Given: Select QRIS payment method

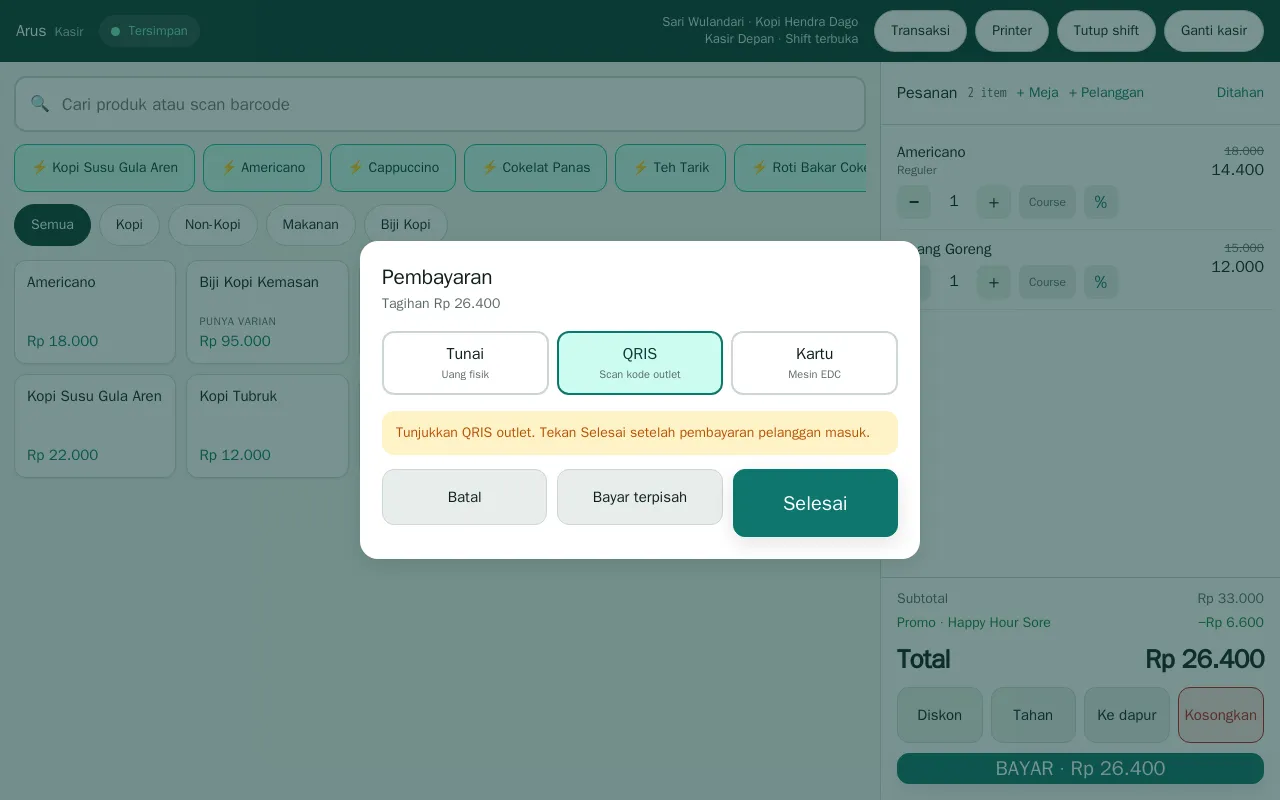Looking at the screenshot, I should (640, 363).
